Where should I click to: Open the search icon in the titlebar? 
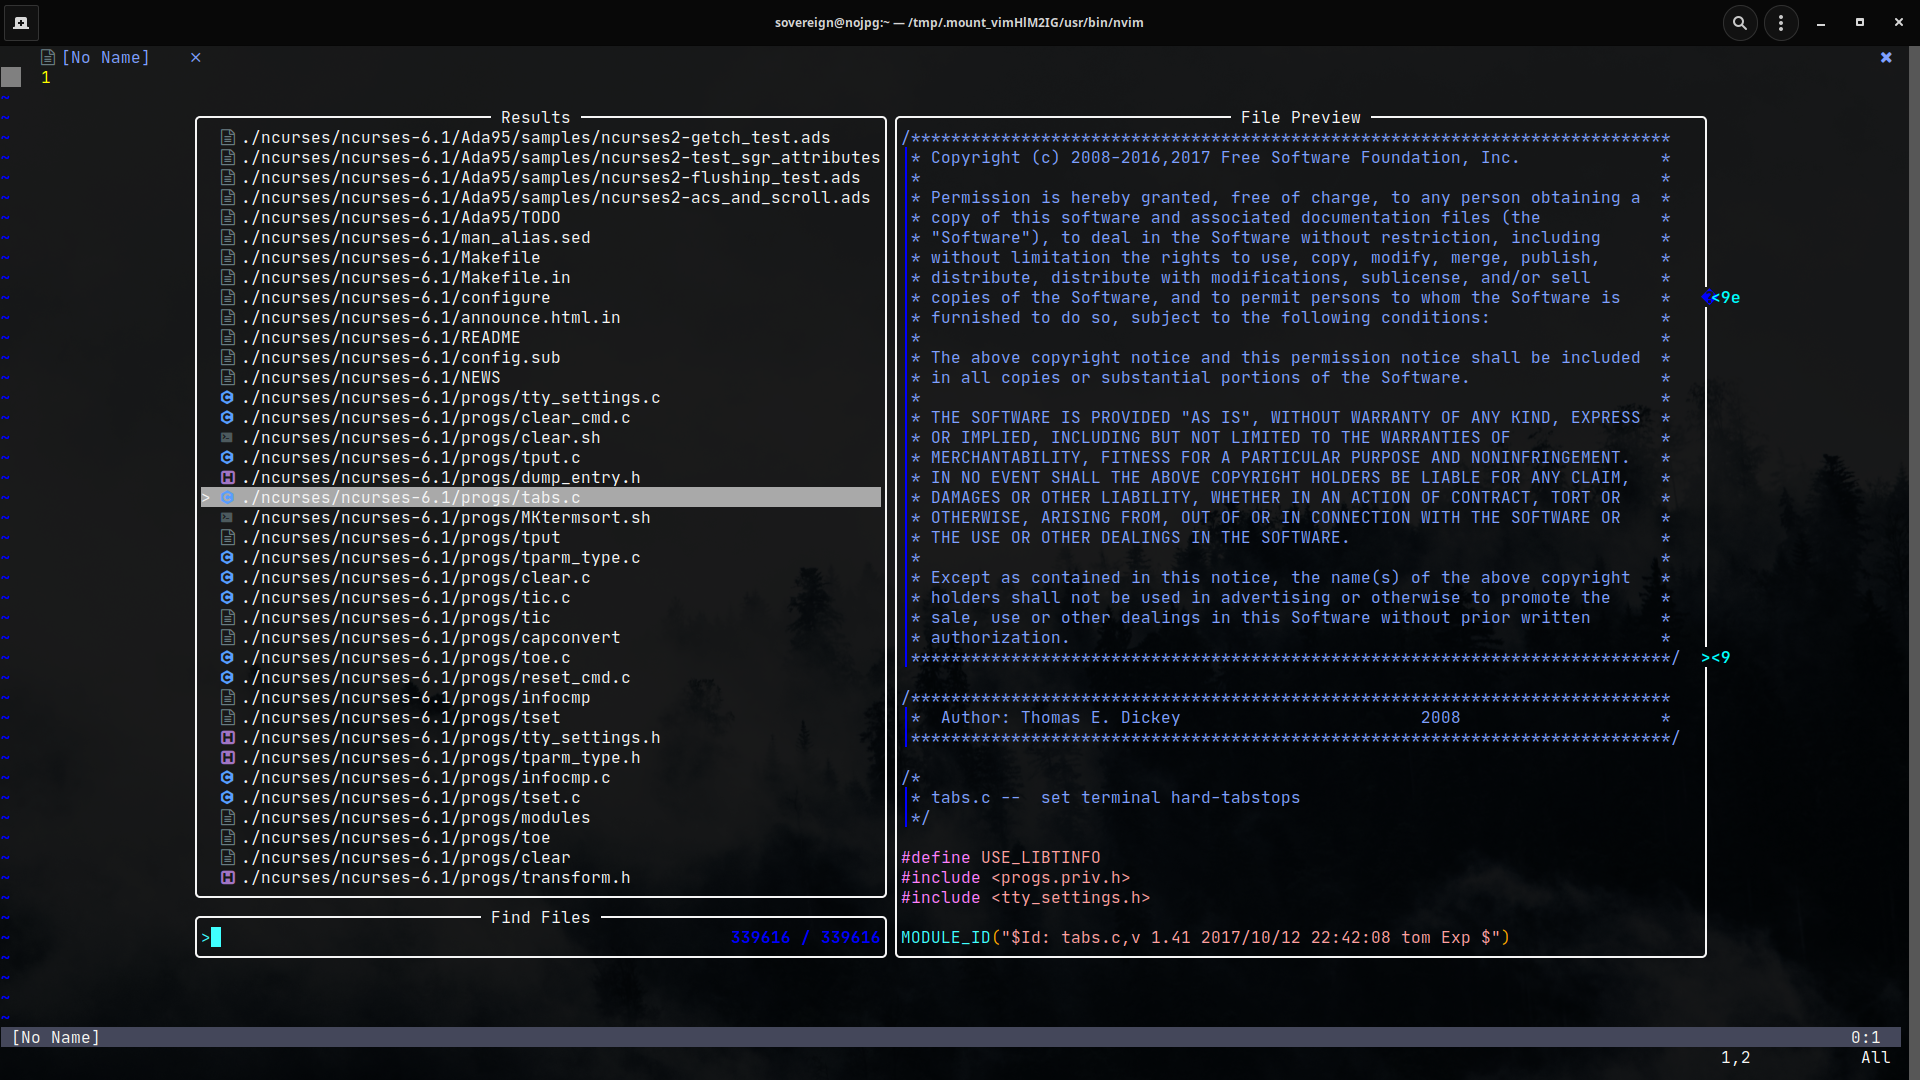pyautogui.click(x=1740, y=22)
